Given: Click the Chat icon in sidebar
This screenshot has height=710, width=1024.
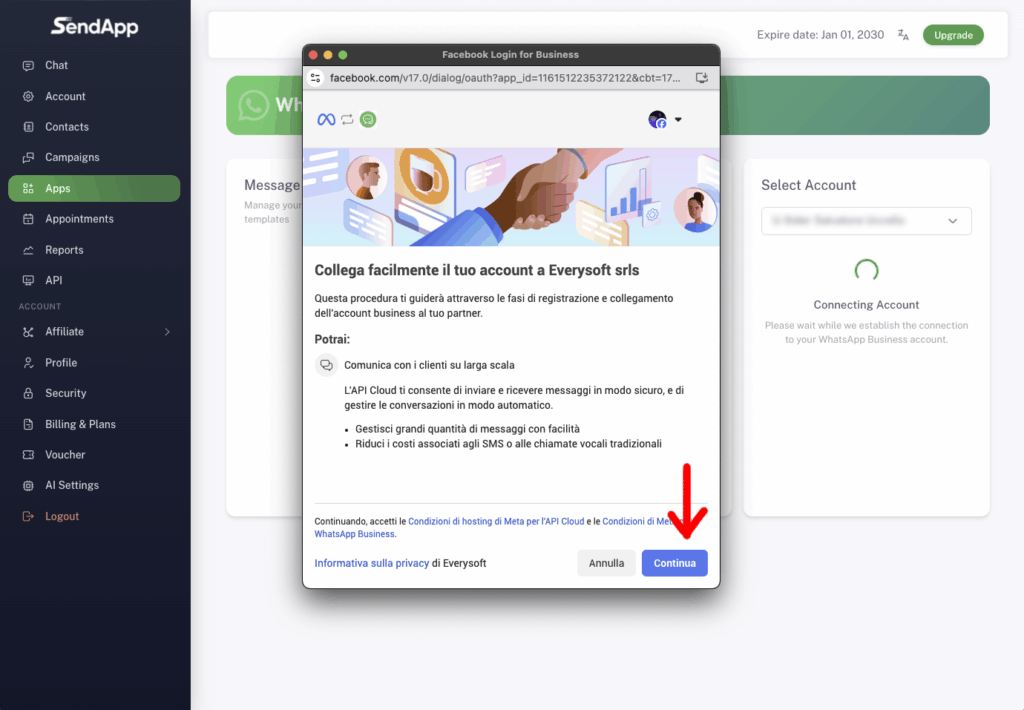Looking at the screenshot, I should click(28, 65).
